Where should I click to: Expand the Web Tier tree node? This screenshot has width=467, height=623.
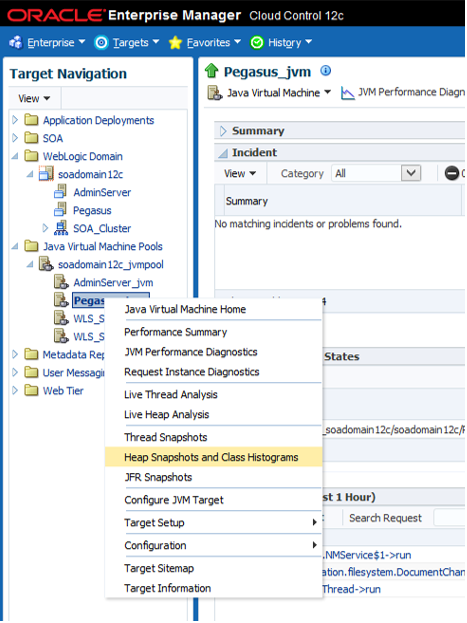click(x=15, y=390)
